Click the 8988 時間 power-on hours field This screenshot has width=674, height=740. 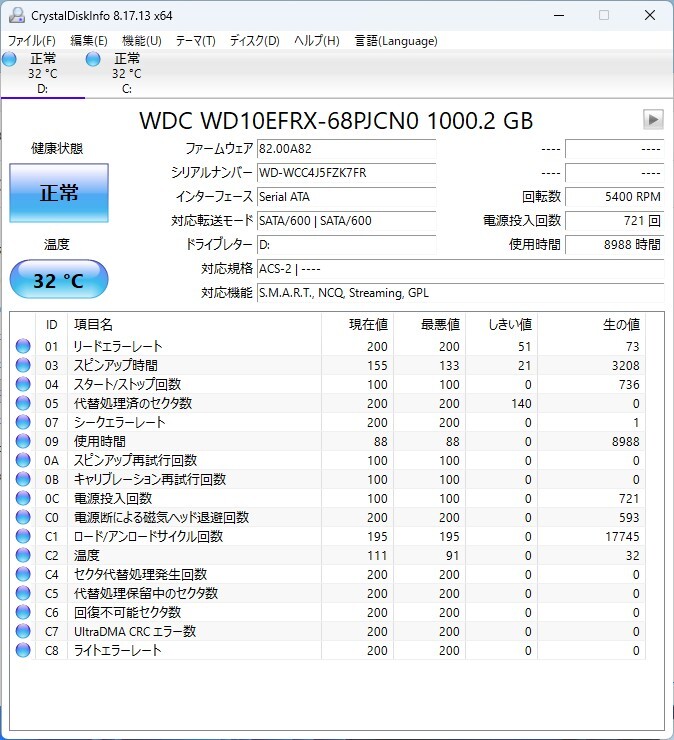pyautogui.click(x=615, y=245)
